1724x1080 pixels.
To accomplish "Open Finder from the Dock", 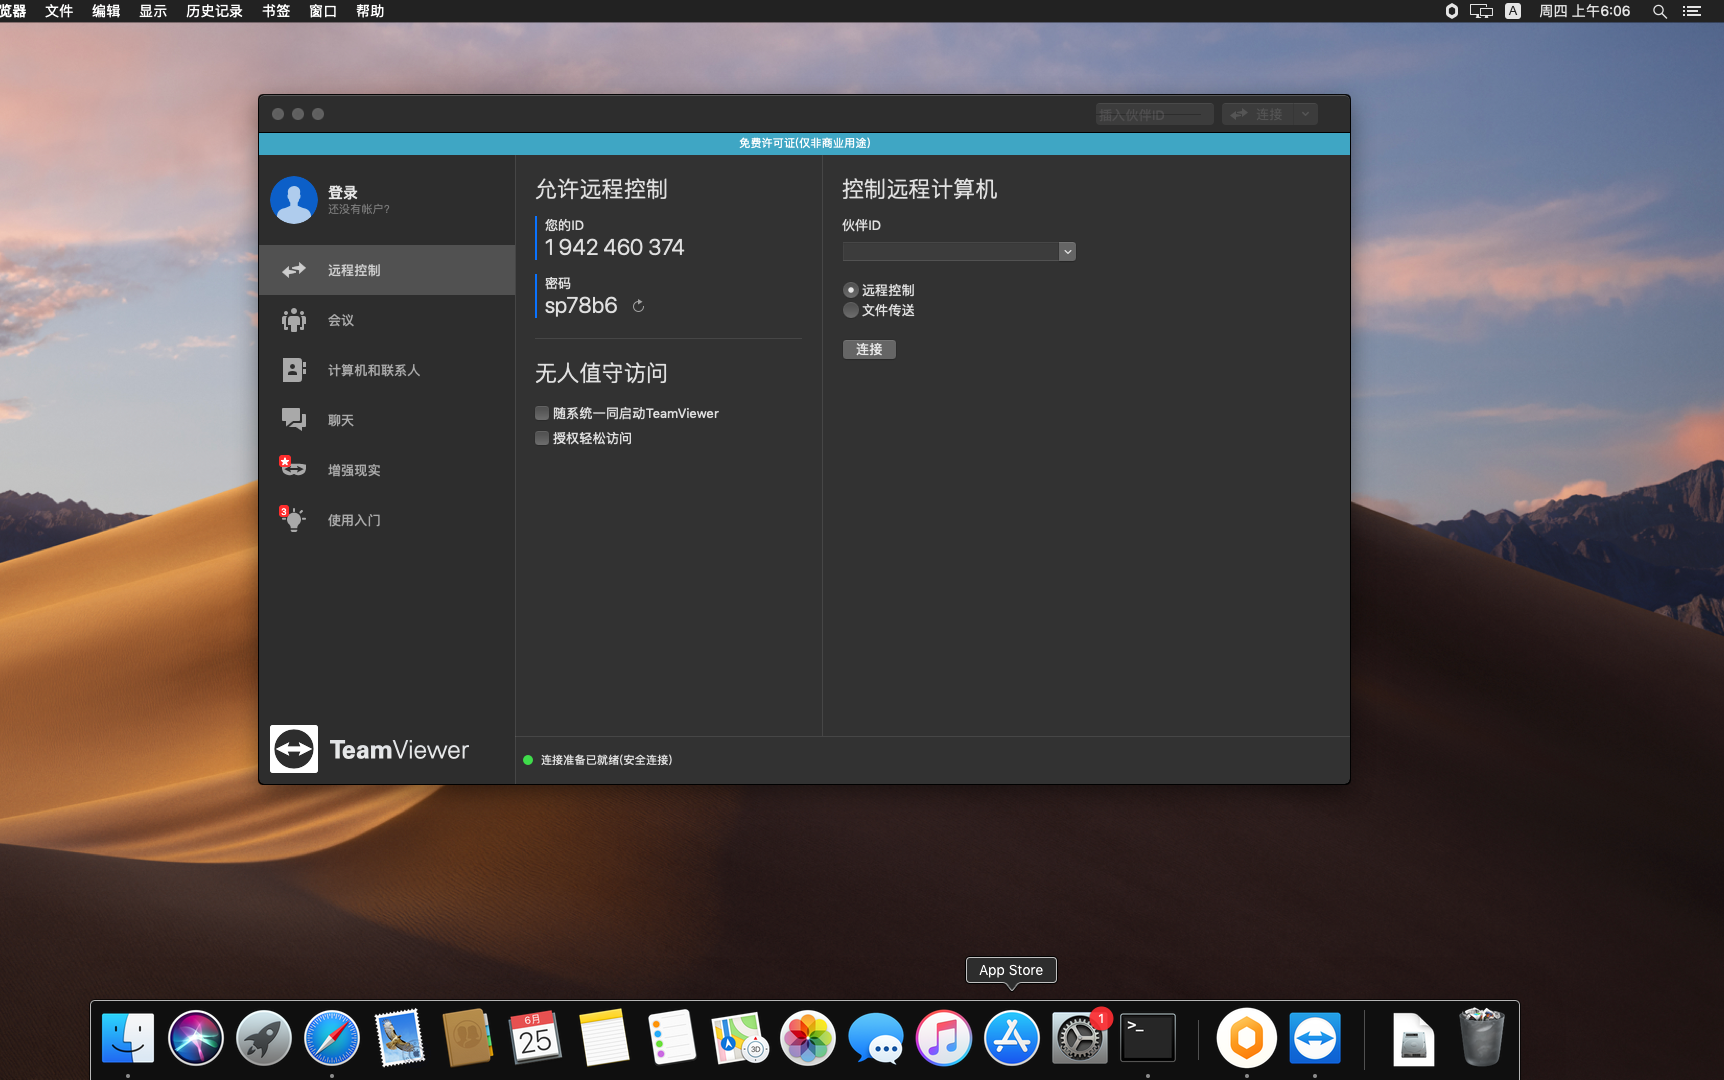I will [x=128, y=1038].
